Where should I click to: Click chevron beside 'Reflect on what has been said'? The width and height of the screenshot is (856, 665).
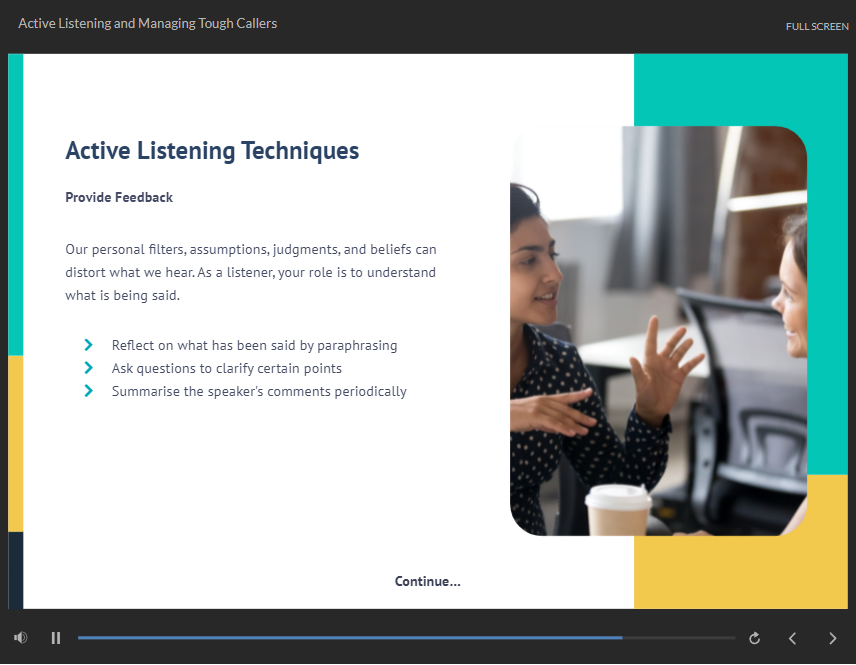click(x=89, y=345)
